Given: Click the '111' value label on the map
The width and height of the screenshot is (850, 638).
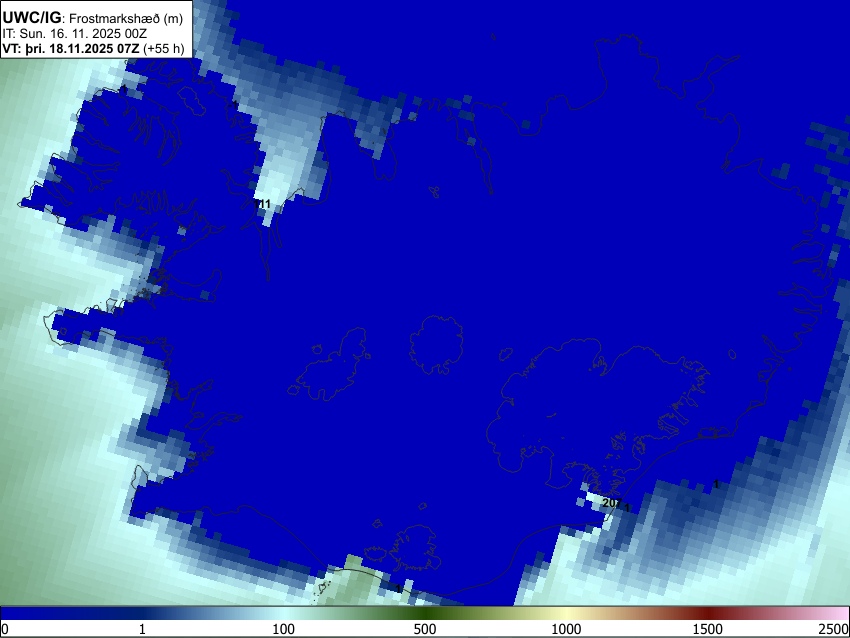Looking at the screenshot, I should [263, 204].
